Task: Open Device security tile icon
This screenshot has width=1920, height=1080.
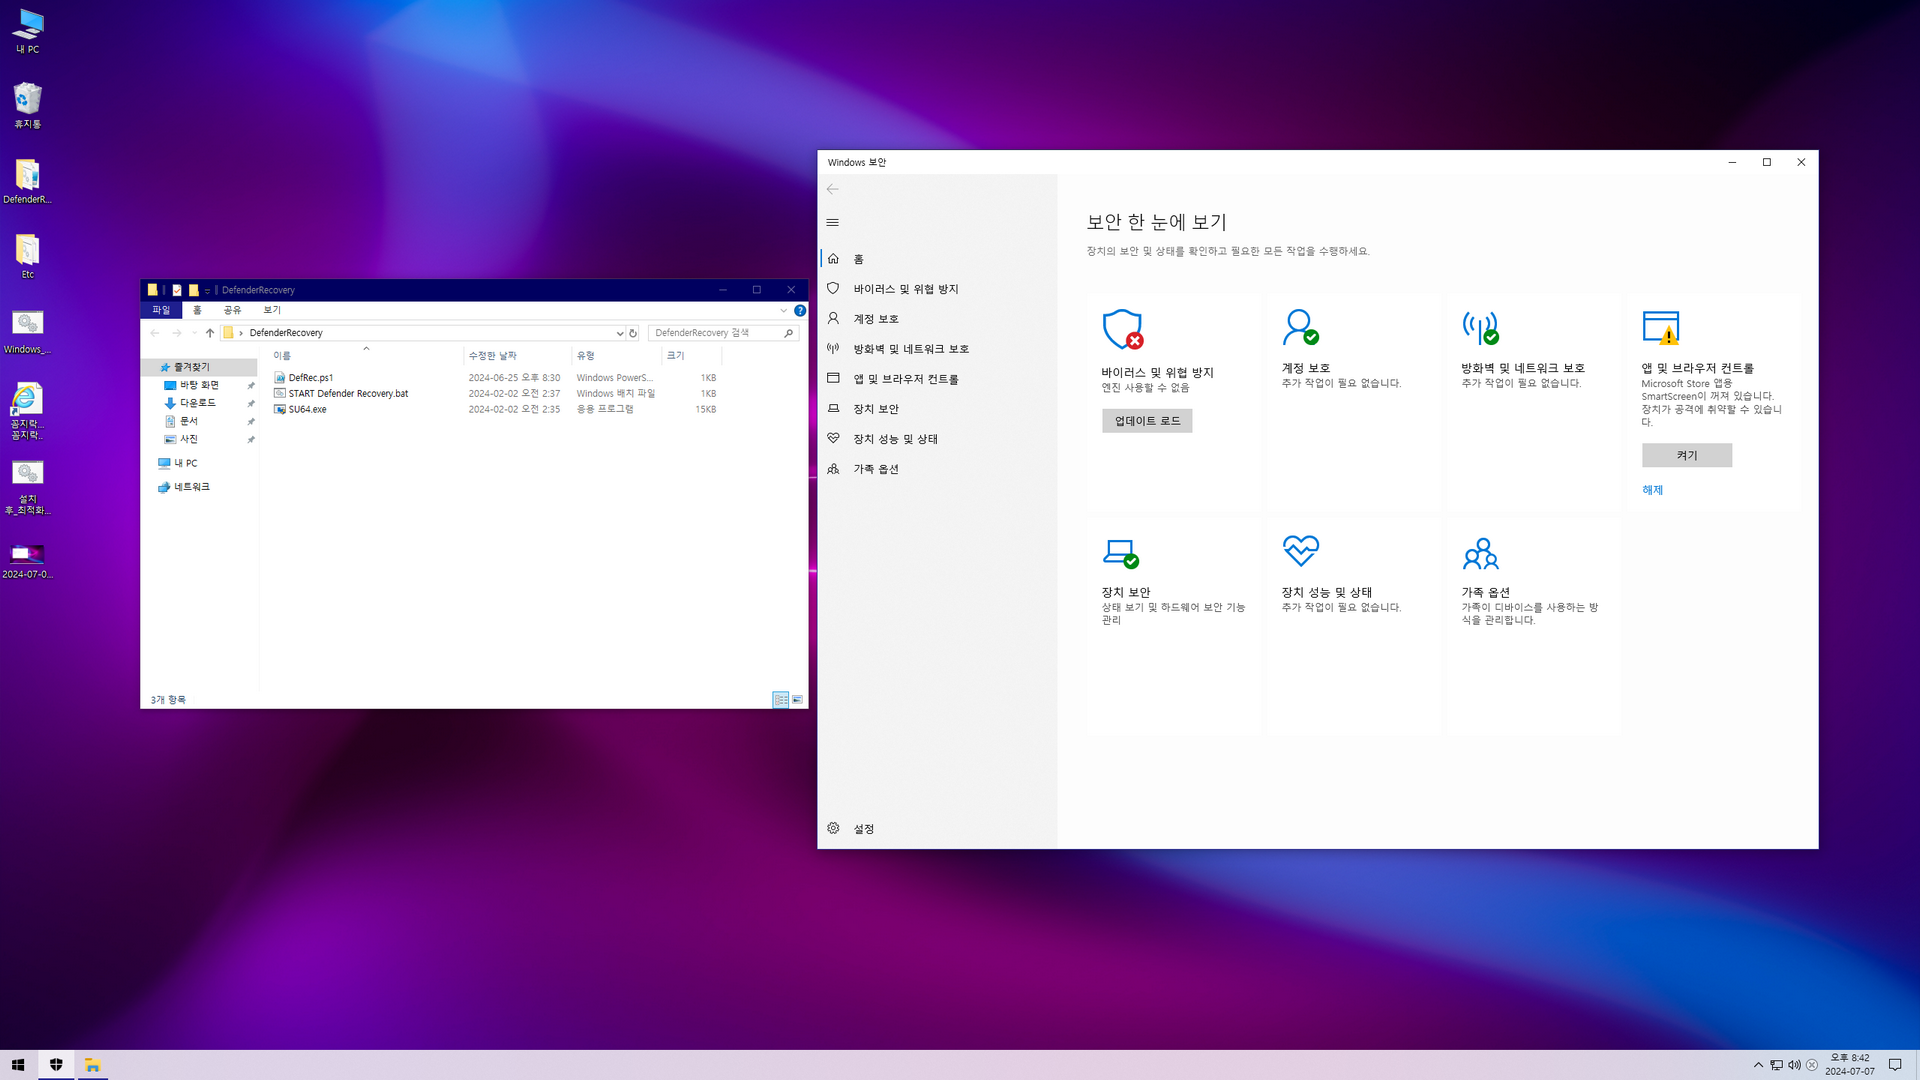Action: [1120, 553]
